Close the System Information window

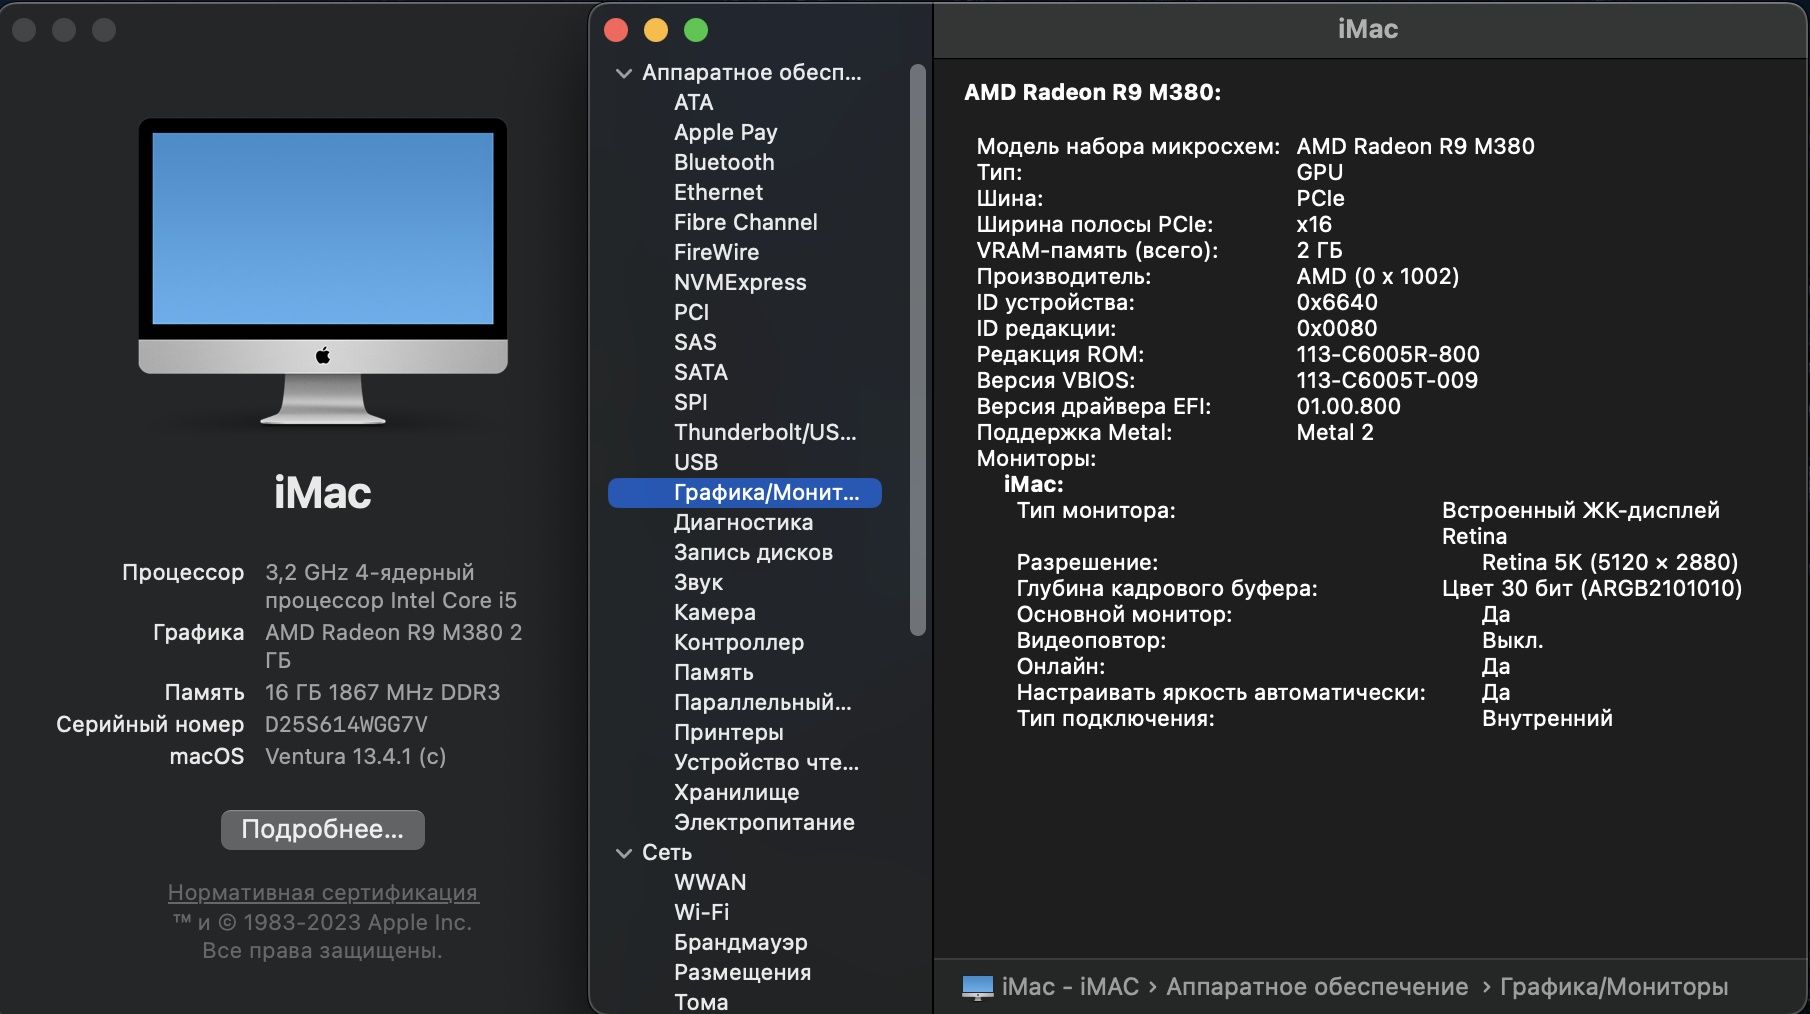pos(616,30)
